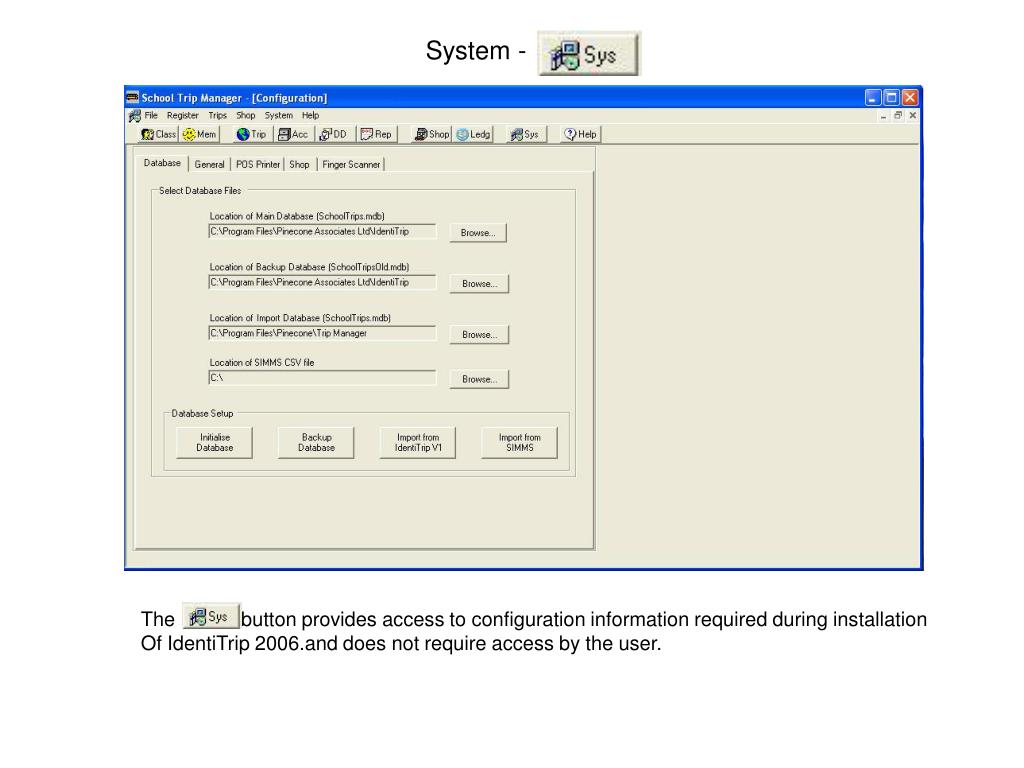
Task: Maximize the School Trip Manager window
Action: (x=891, y=98)
